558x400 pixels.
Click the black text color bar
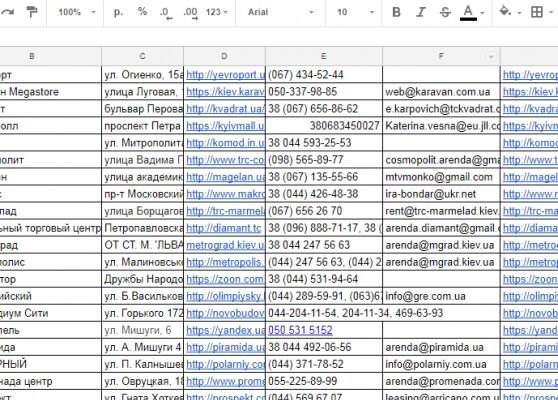(468, 19)
